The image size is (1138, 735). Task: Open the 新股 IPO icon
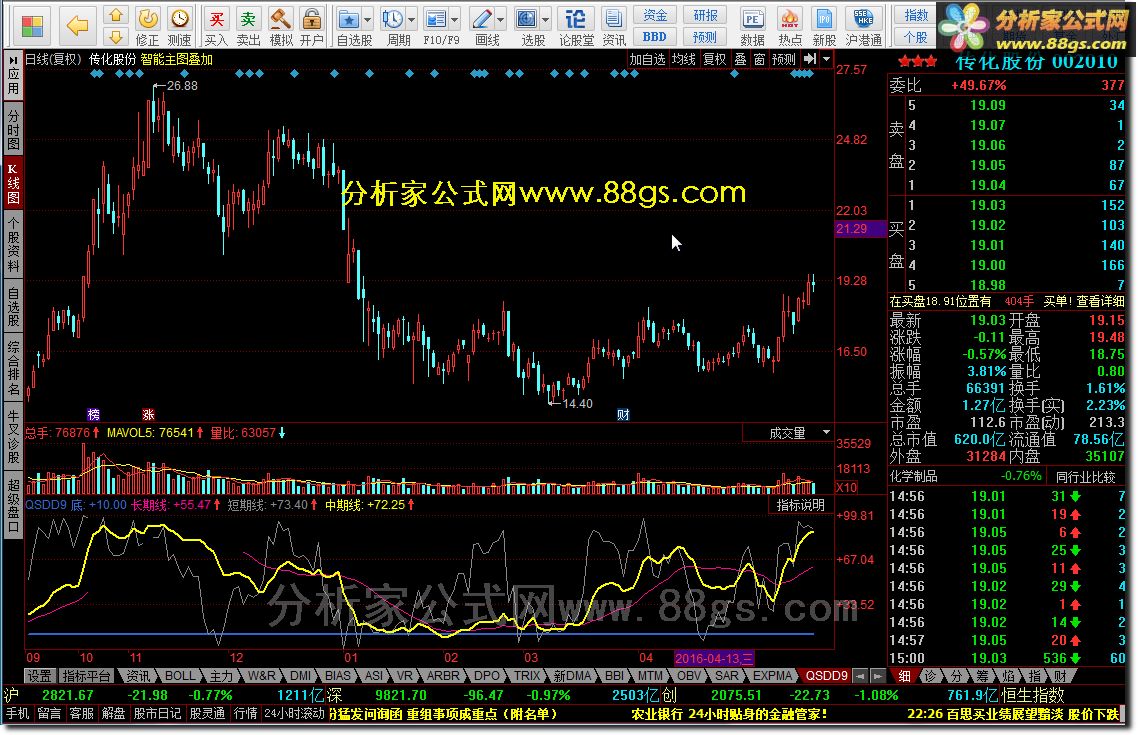pos(824,26)
